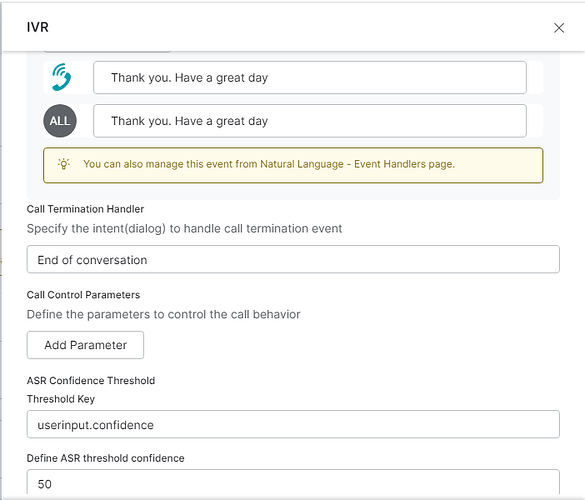
Task: Focus the Threshold Key input field
Action: coord(293,424)
